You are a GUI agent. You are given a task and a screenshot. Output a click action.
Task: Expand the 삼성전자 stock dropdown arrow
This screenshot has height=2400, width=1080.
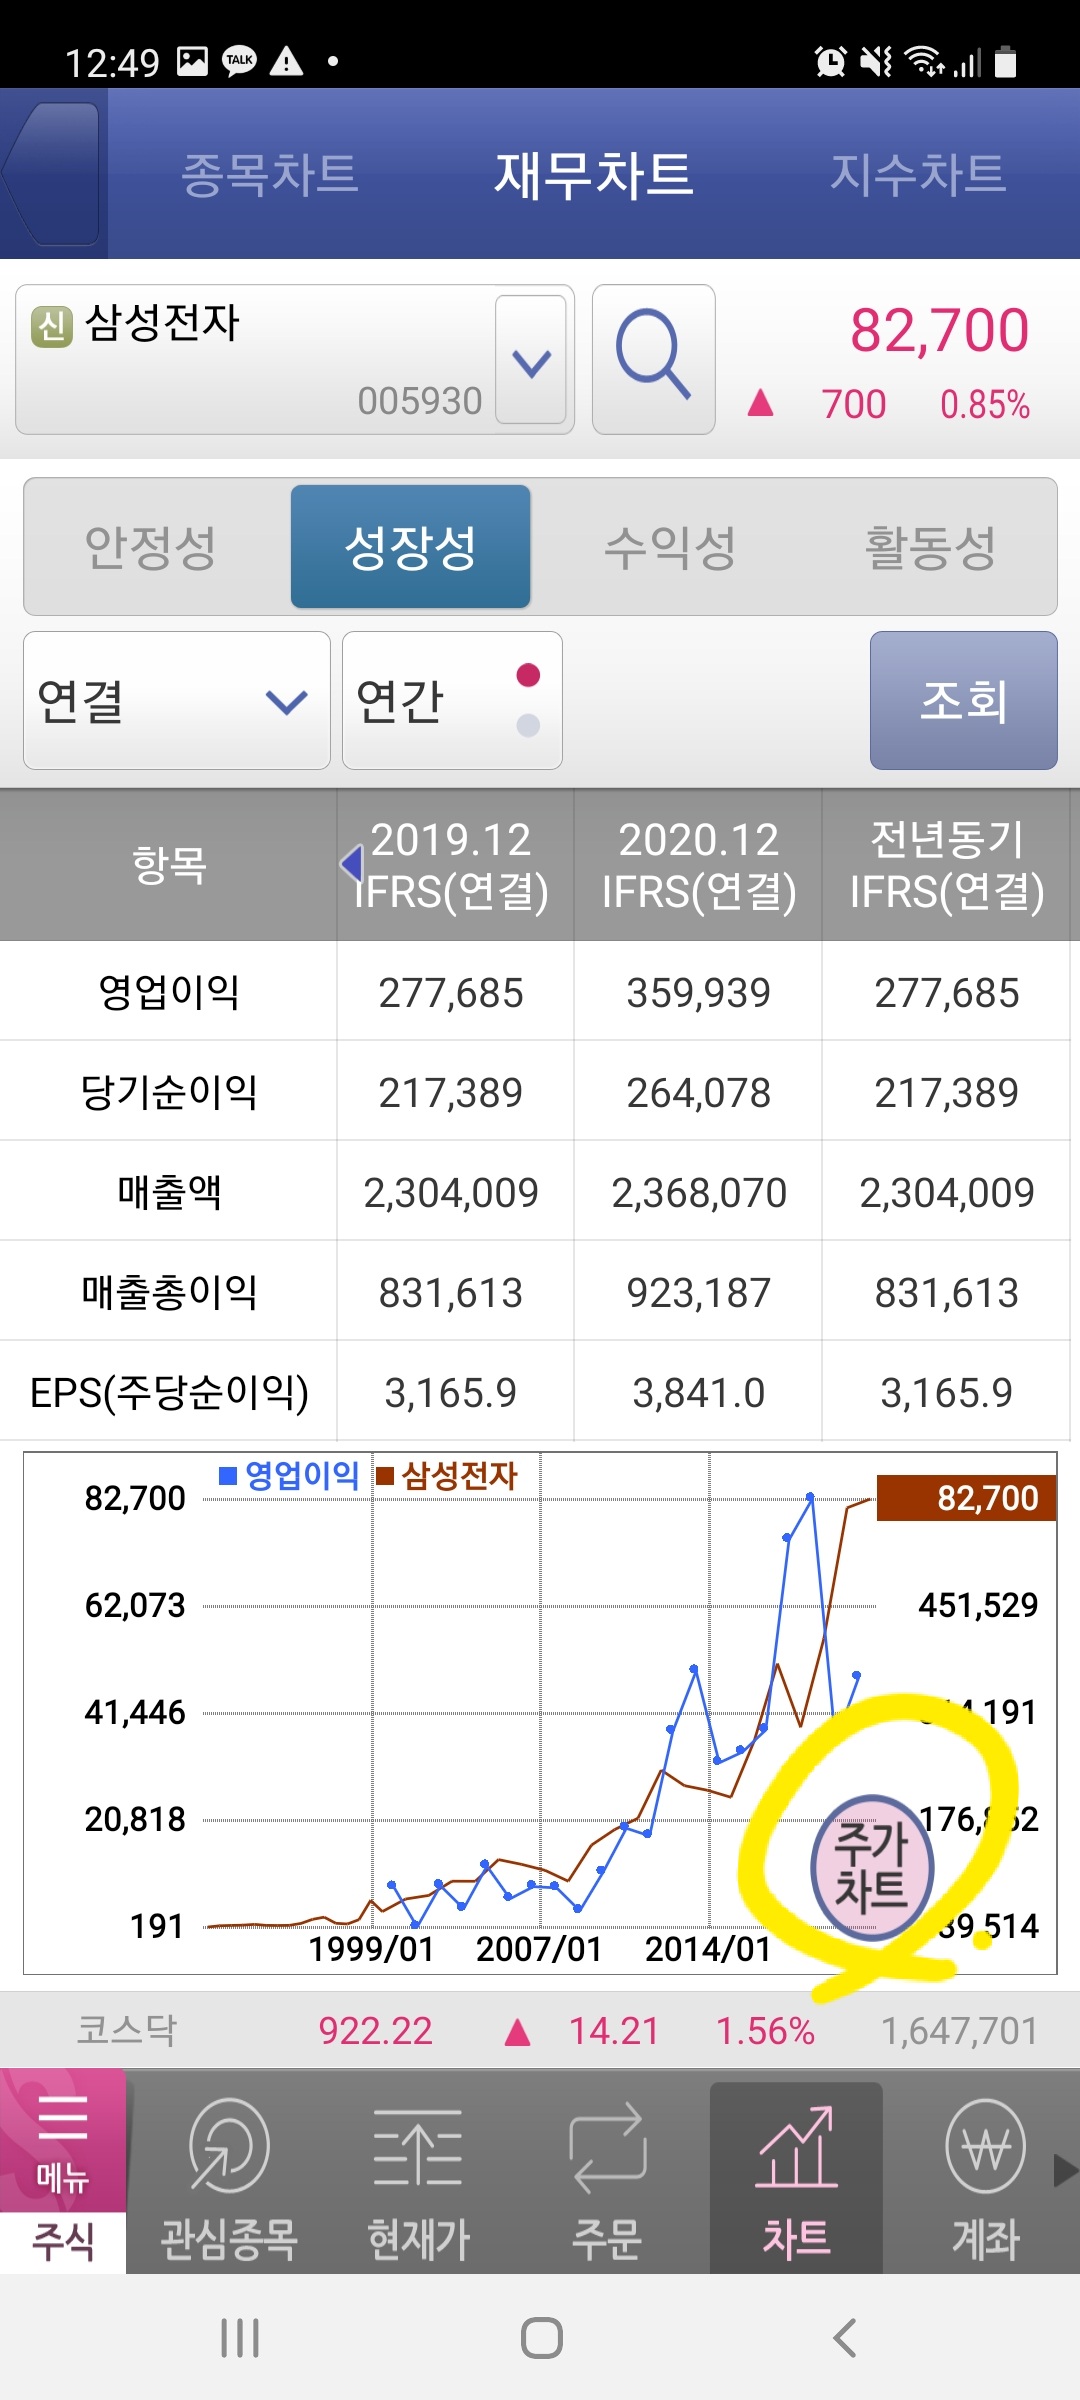point(531,360)
